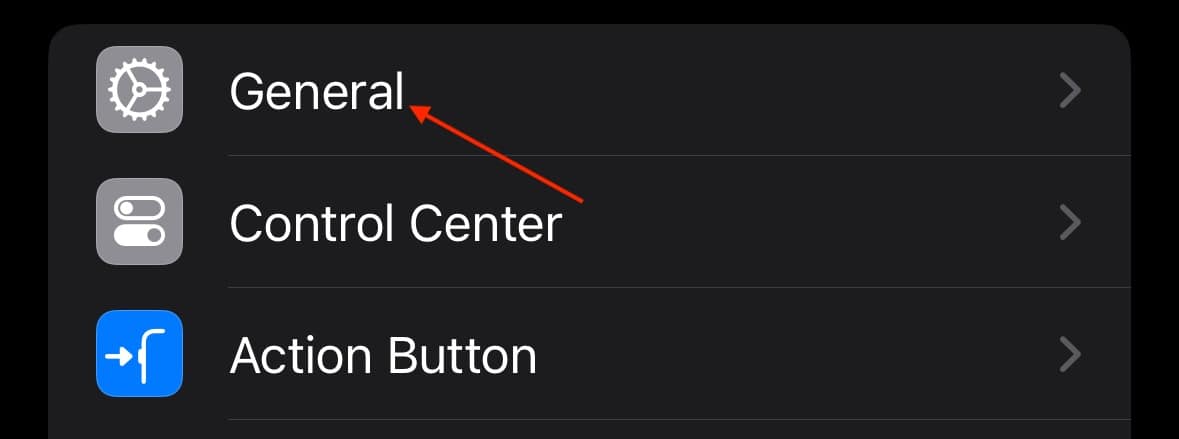The height and width of the screenshot is (439, 1179).
Task: Click upper switch glyph in Control Center icon
Action: [139, 207]
